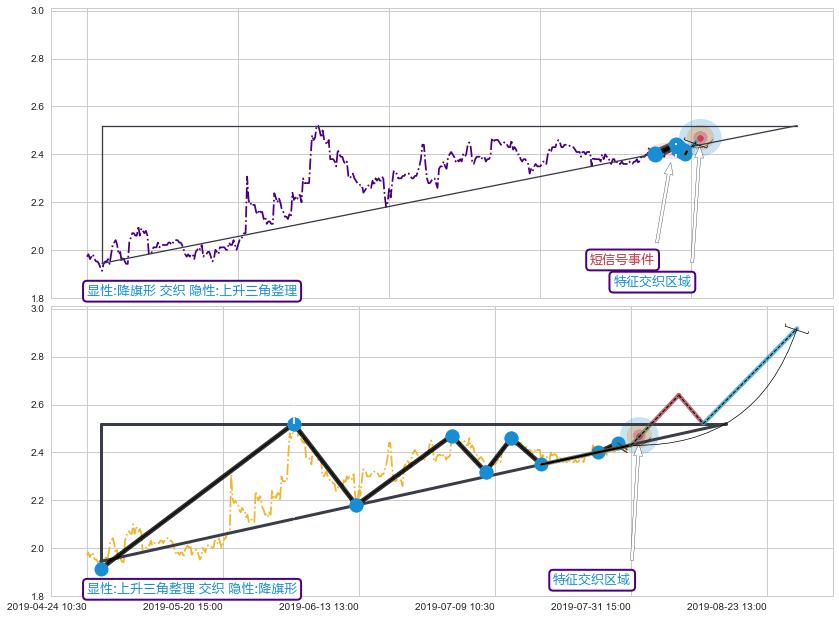Select the 显性:上升三角整理 交织 隐性:降旗形 label
The height and width of the screenshot is (619, 839).
pyautogui.click(x=192, y=589)
